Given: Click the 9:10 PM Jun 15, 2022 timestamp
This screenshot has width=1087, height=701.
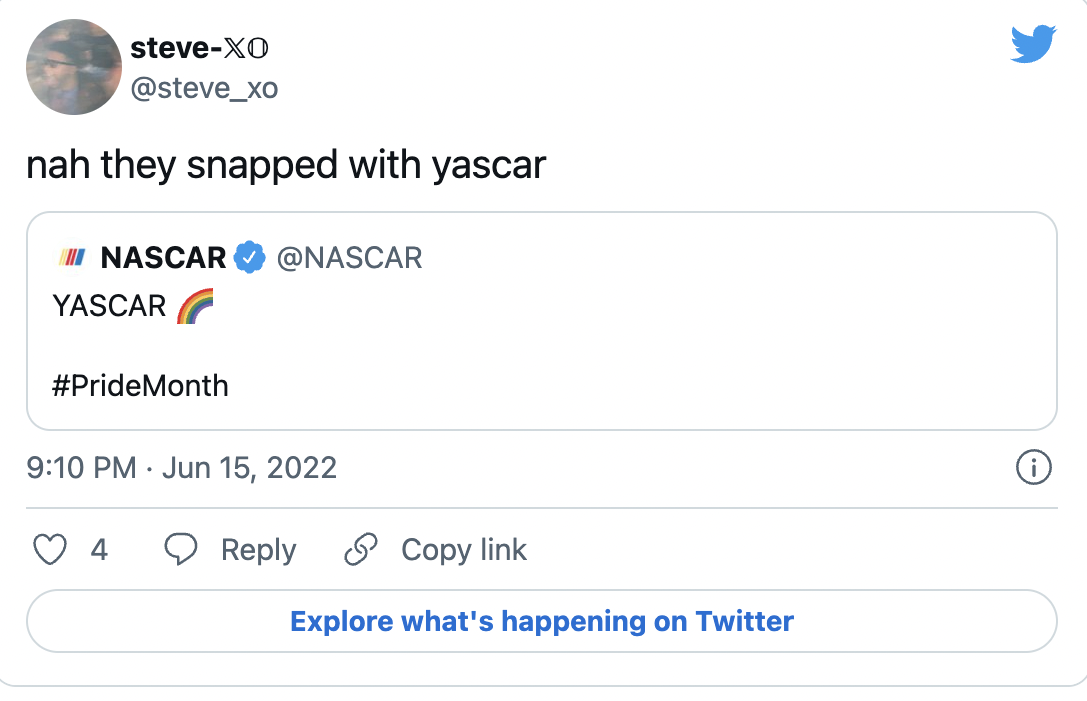Looking at the screenshot, I should (x=182, y=468).
